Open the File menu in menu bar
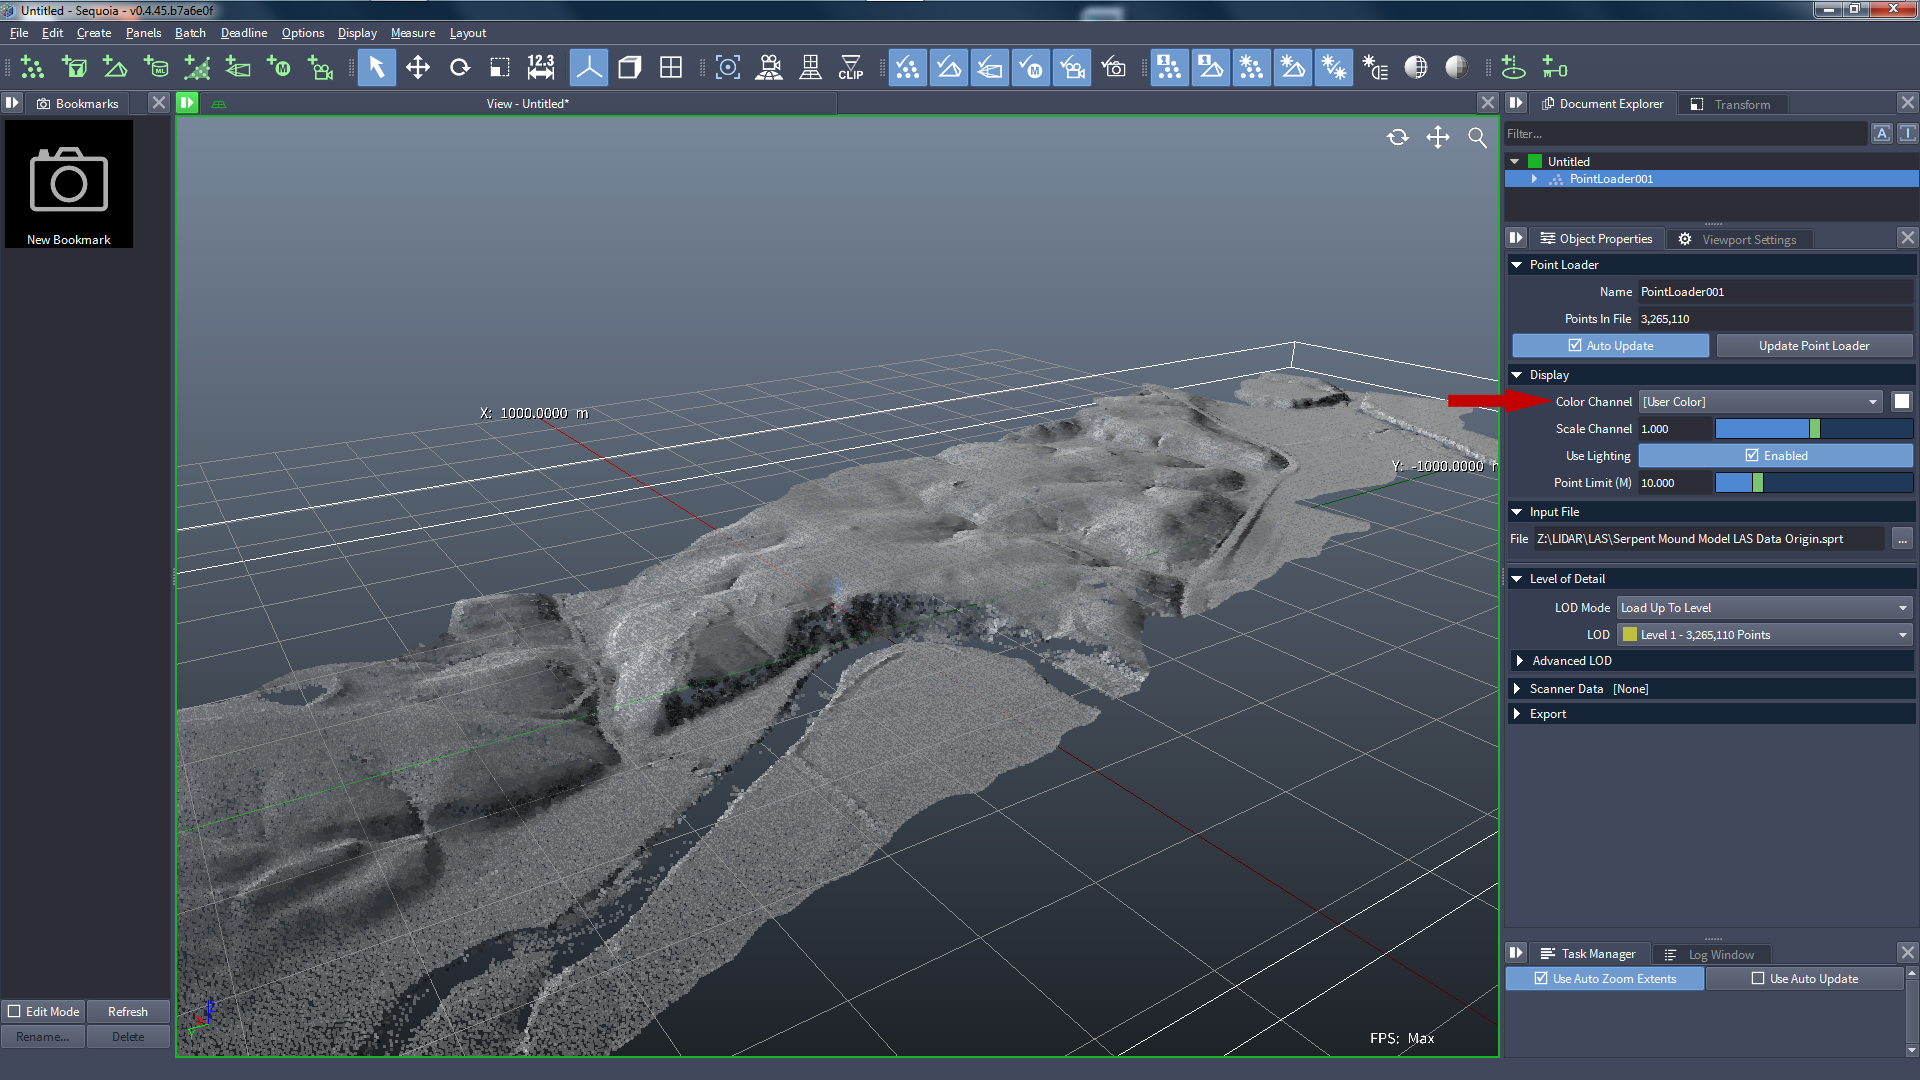1920x1080 pixels. pyautogui.click(x=18, y=32)
